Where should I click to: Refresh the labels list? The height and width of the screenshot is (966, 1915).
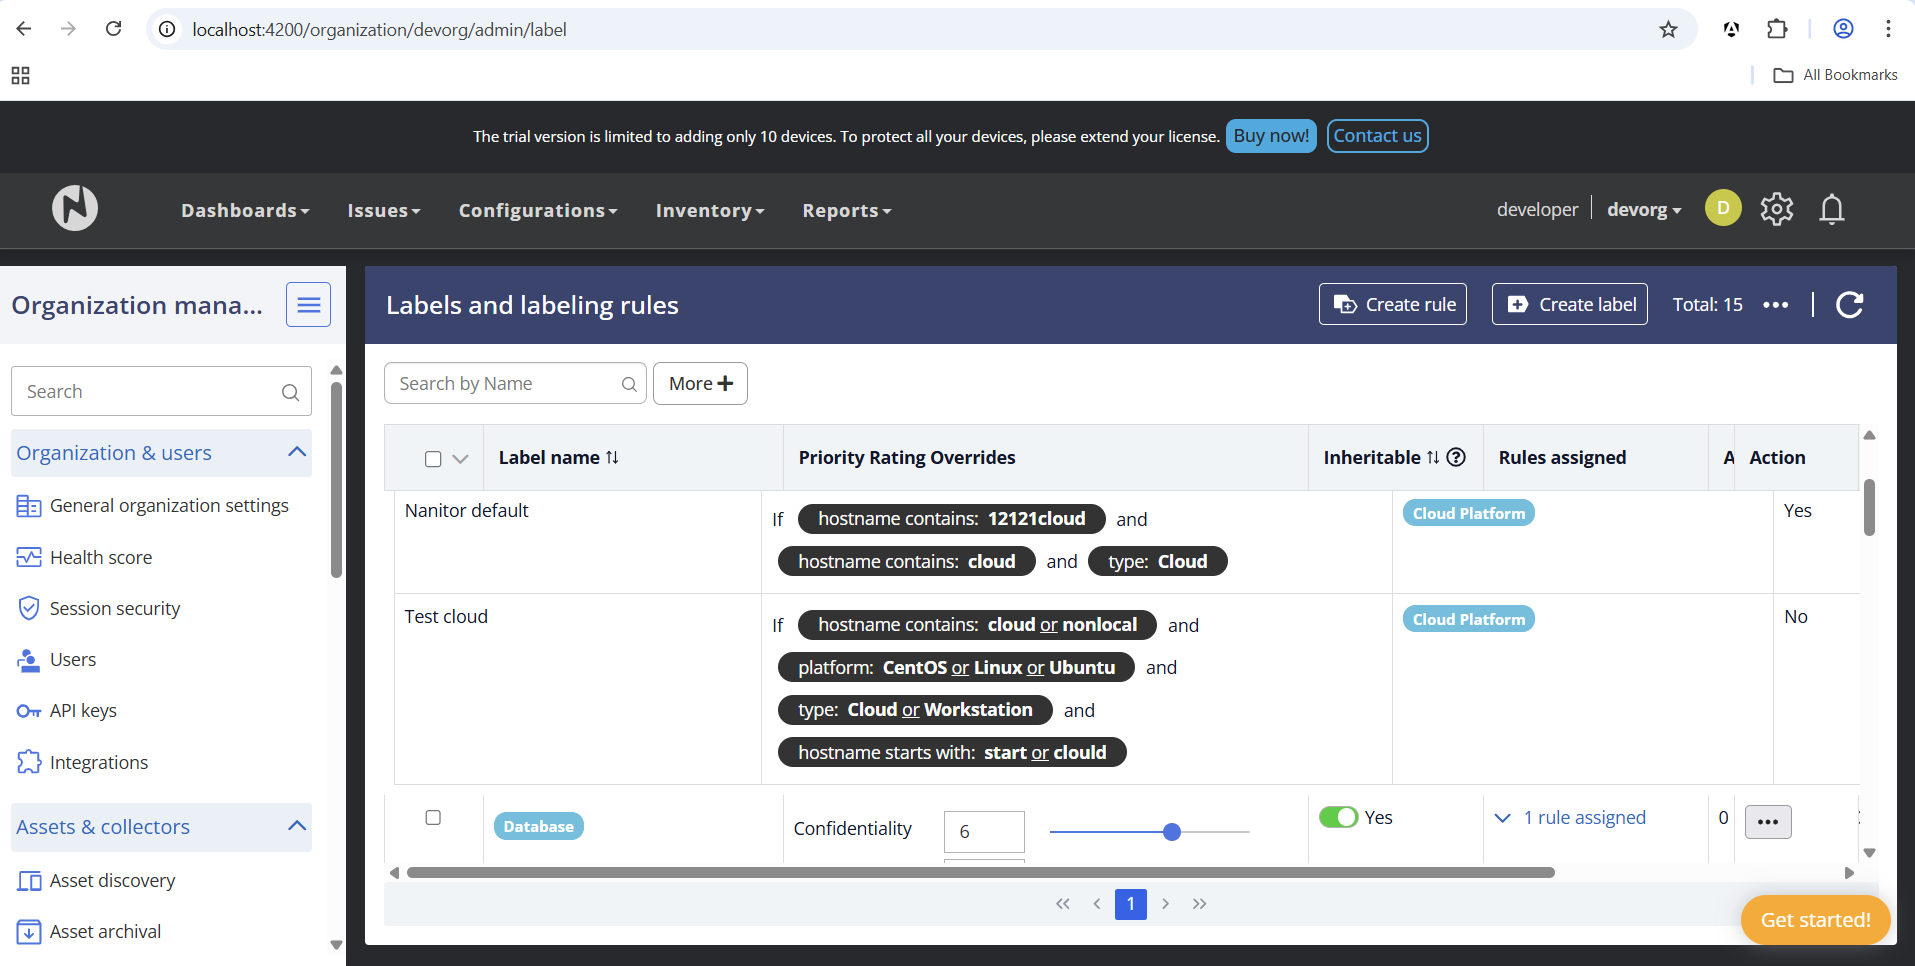(x=1849, y=305)
